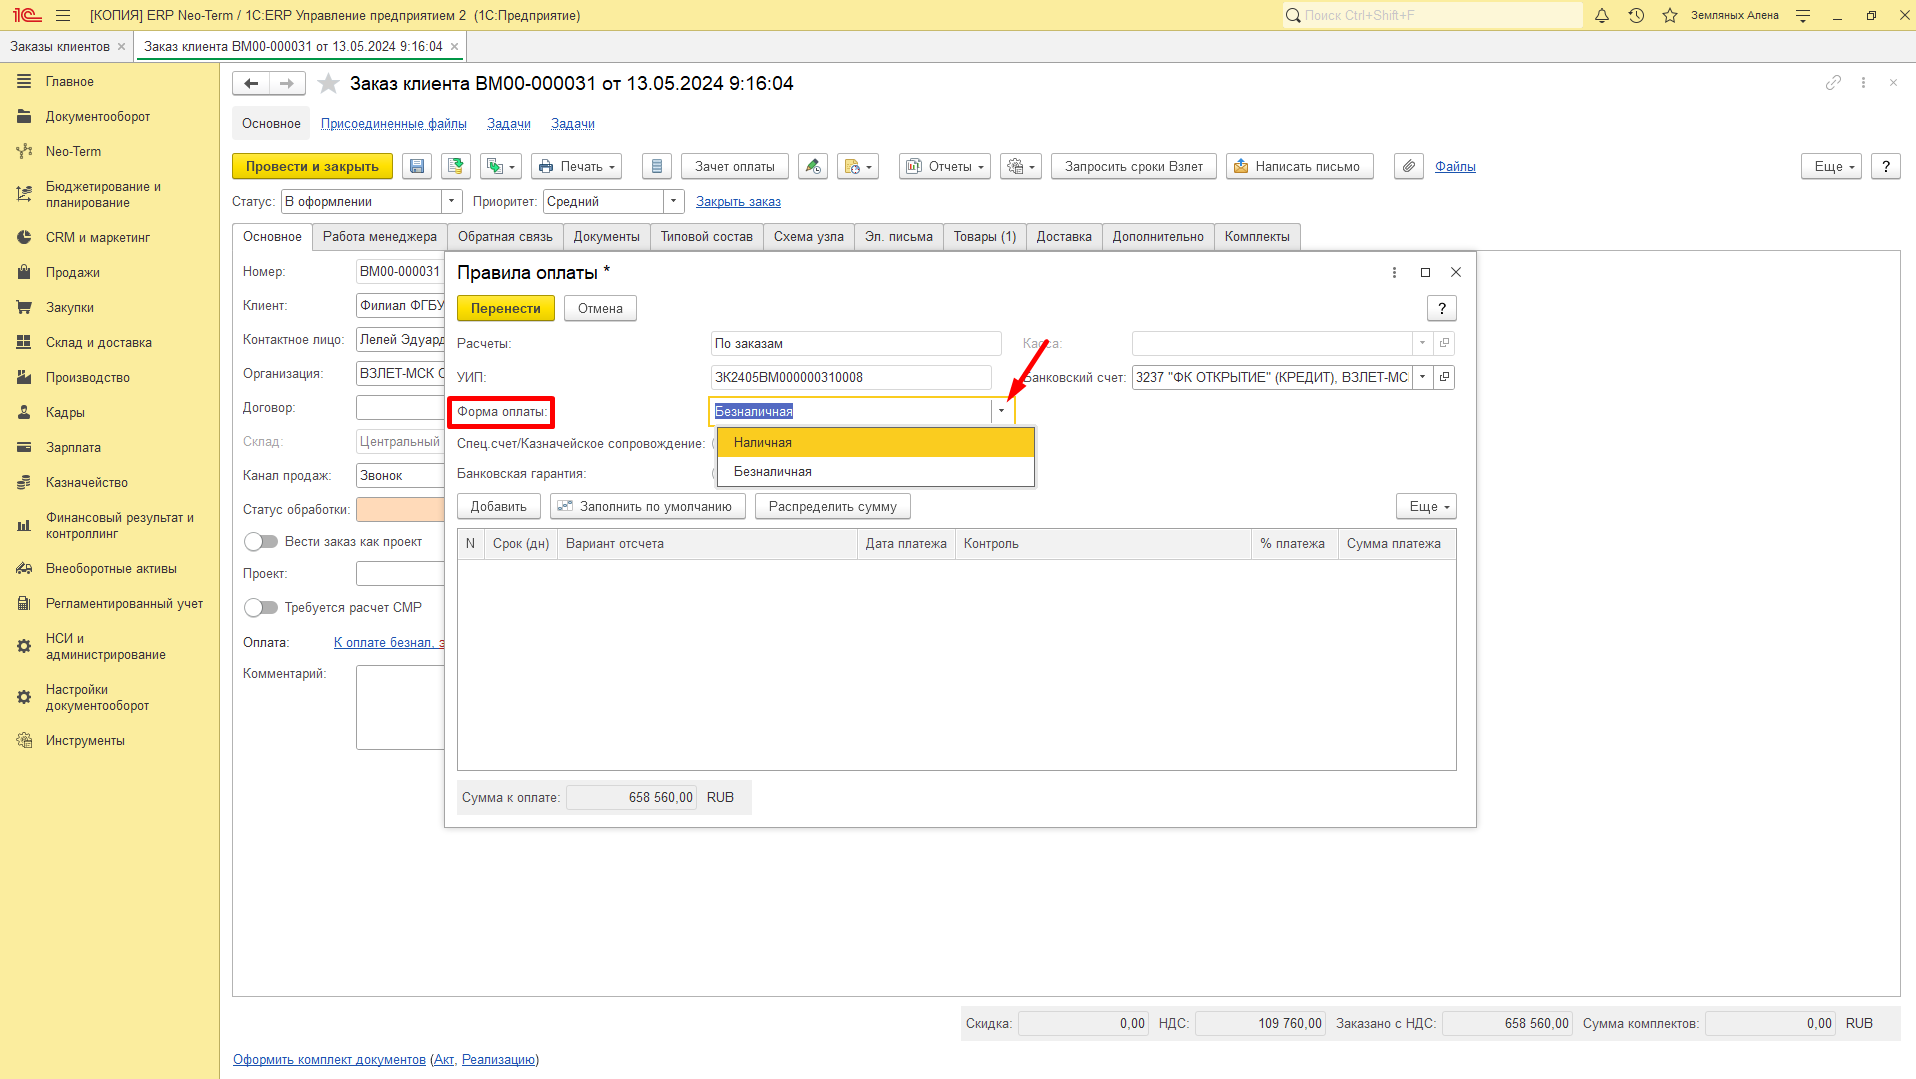The width and height of the screenshot is (1916, 1079).
Task: Open the gear settings dropdown in toolbar
Action: point(1021,167)
